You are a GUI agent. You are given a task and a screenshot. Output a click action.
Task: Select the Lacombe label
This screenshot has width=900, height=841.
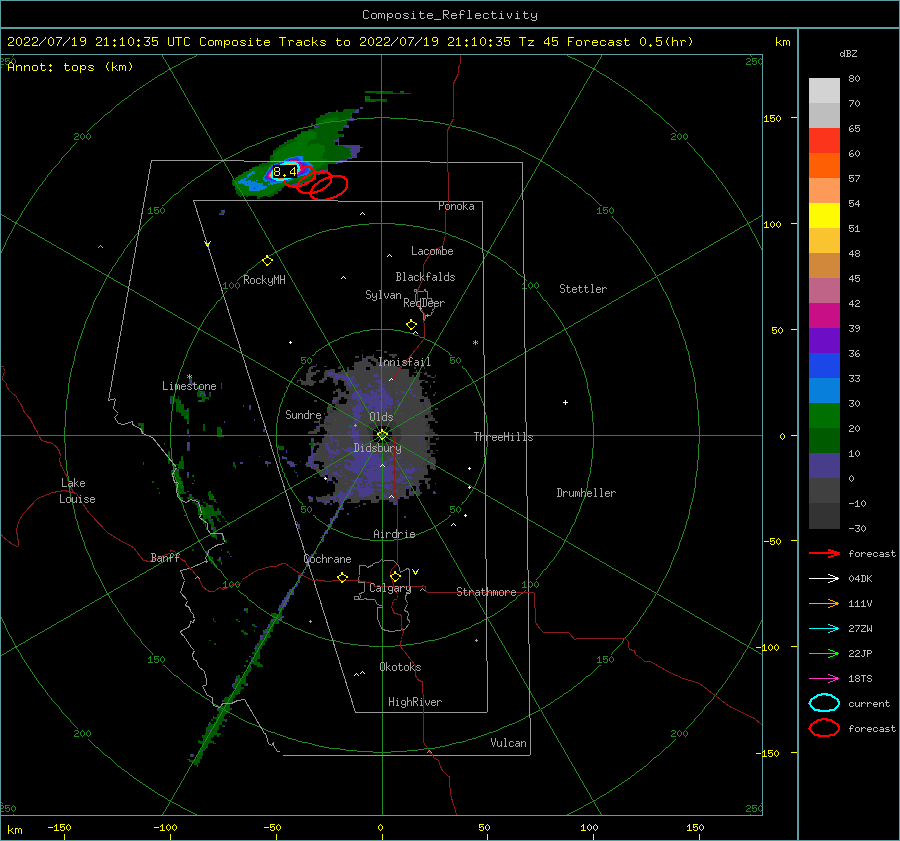[432, 251]
